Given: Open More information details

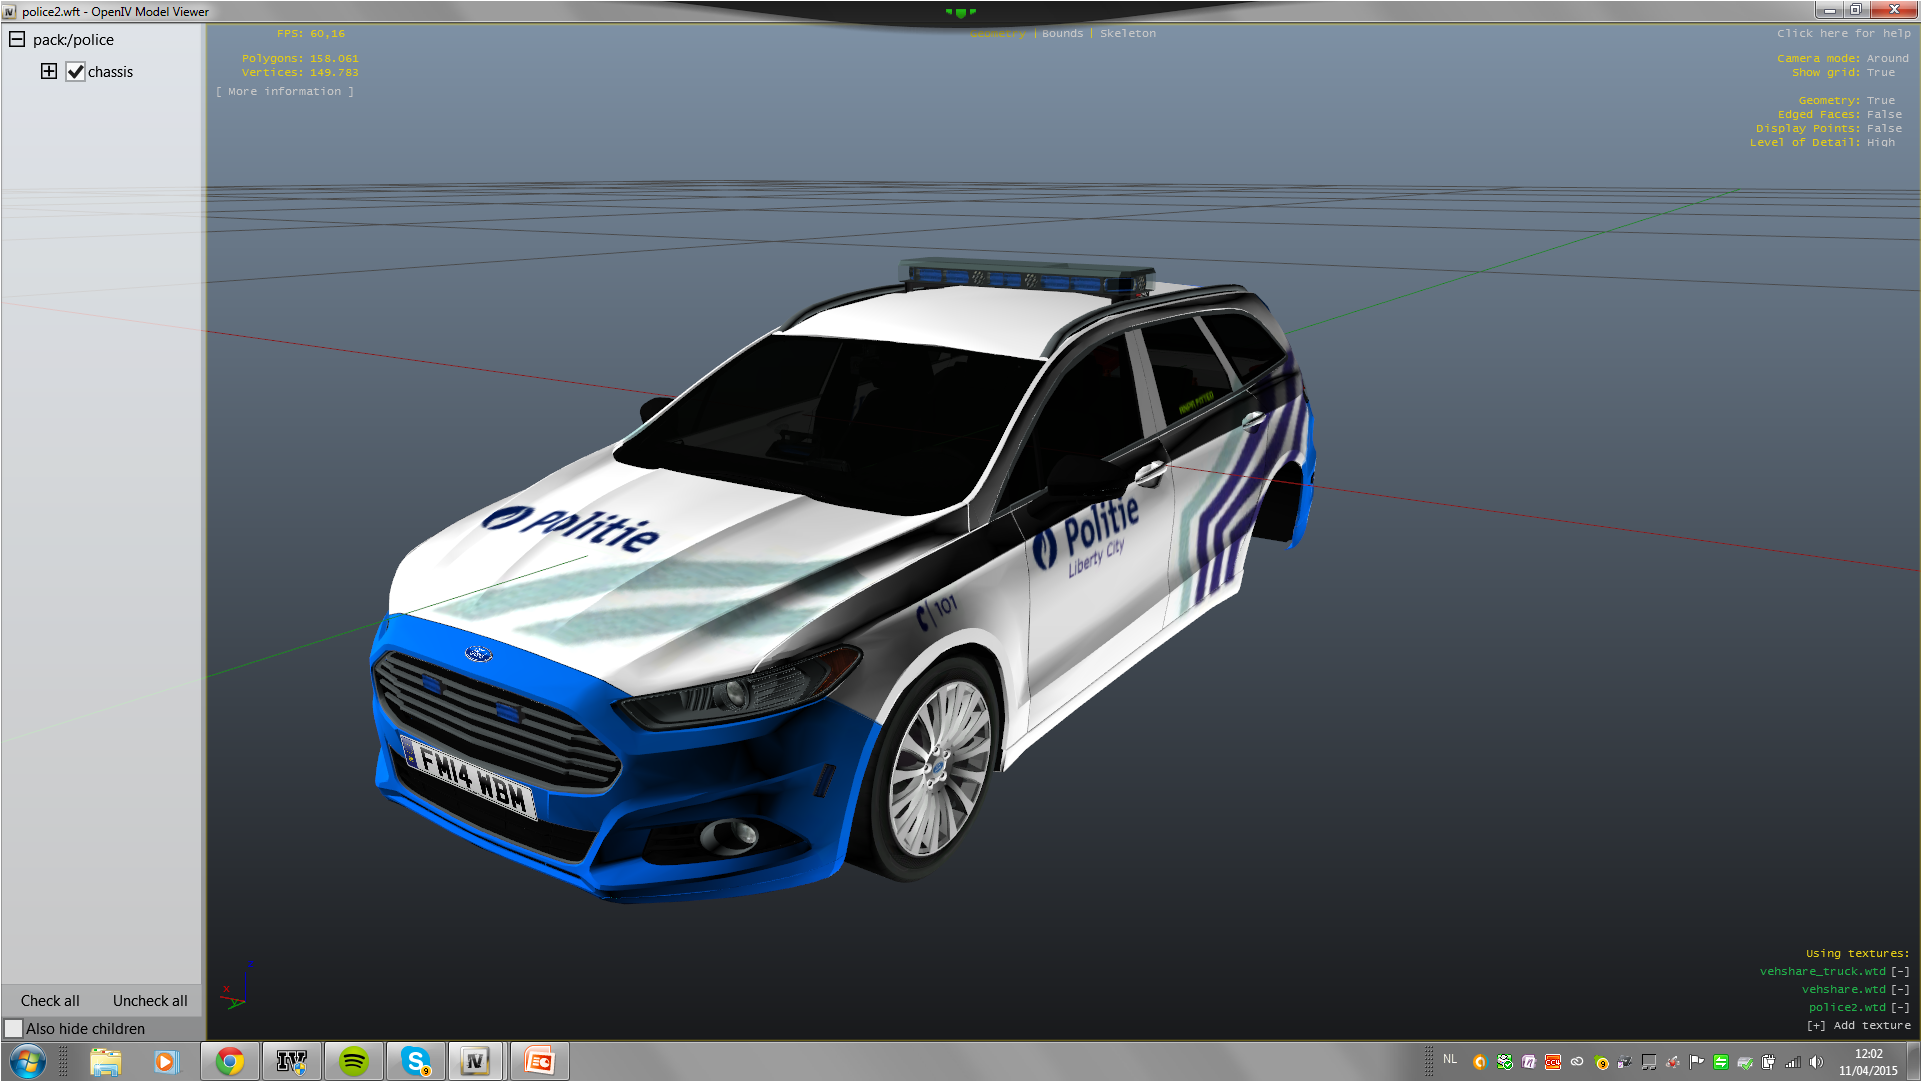Looking at the screenshot, I should [x=285, y=91].
